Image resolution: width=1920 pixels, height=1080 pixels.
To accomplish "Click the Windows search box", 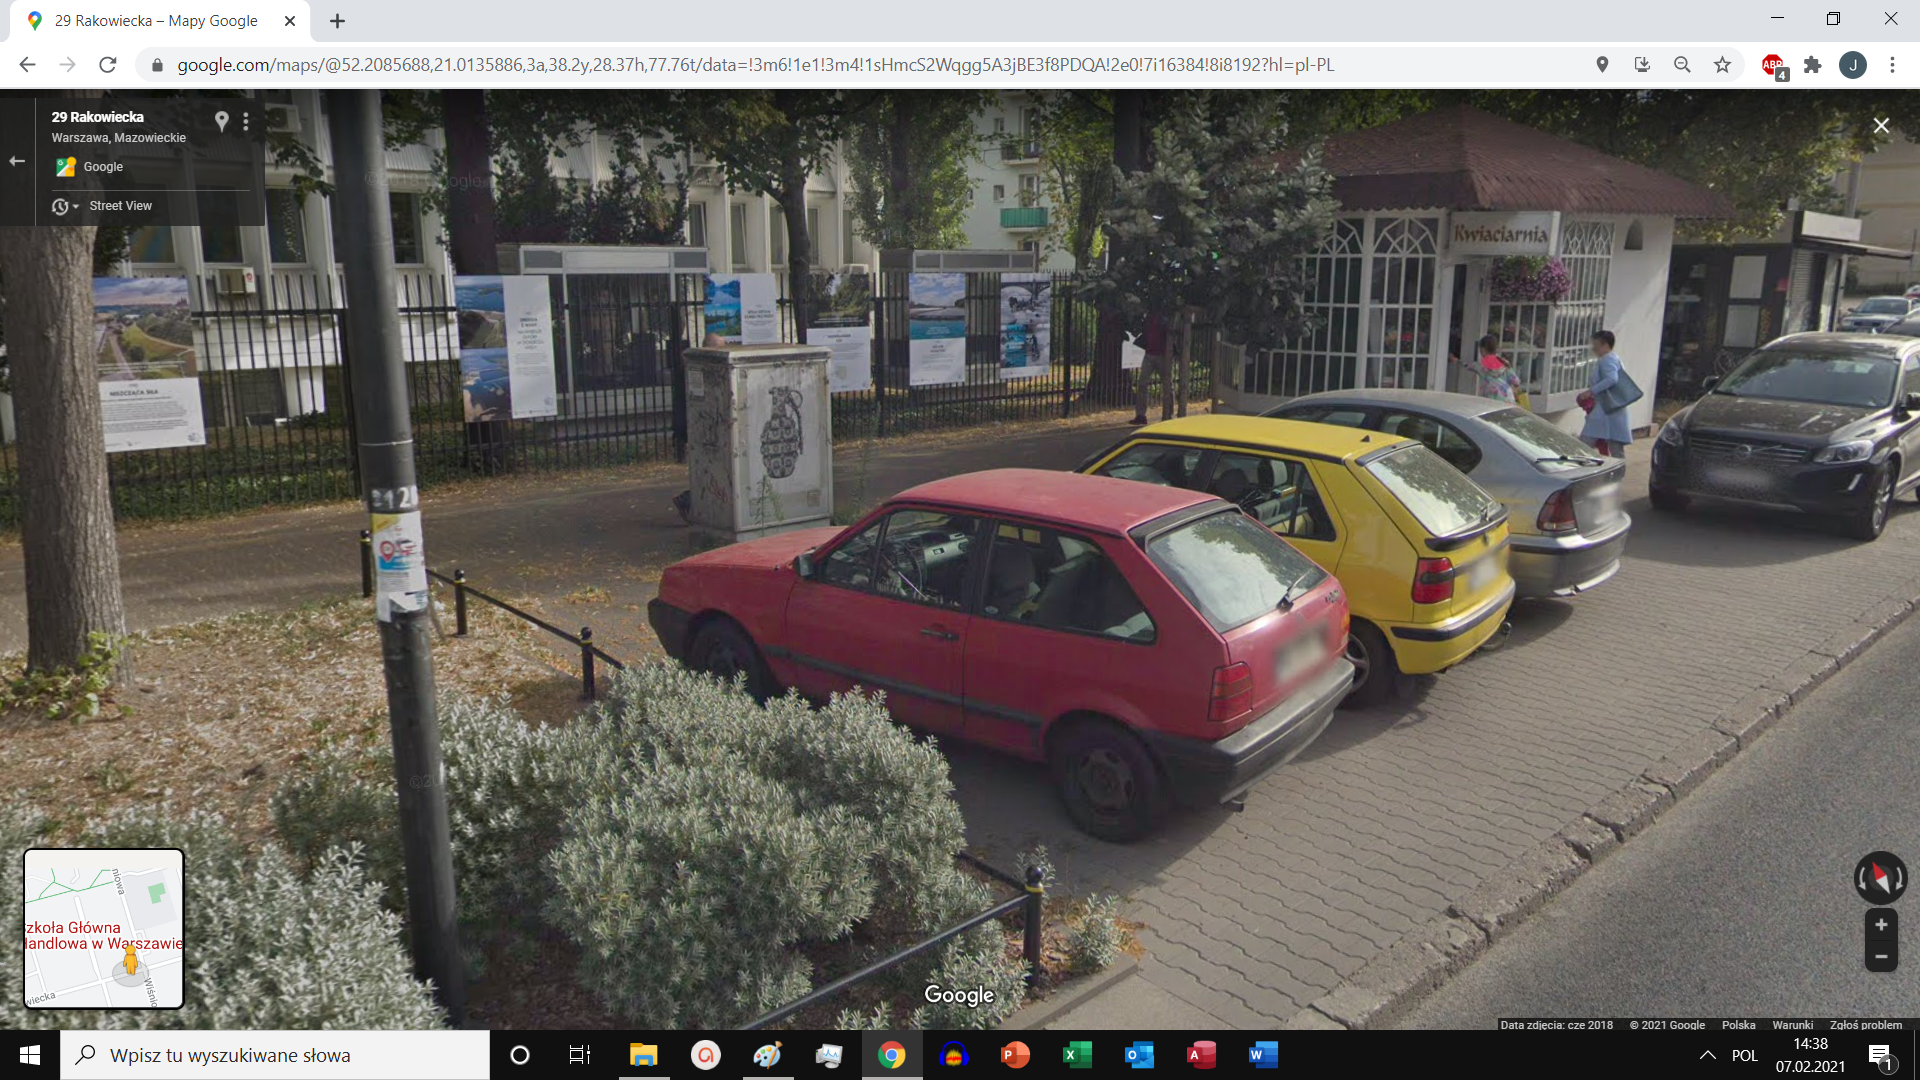I will pyautogui.click(x=275, y=1055).
